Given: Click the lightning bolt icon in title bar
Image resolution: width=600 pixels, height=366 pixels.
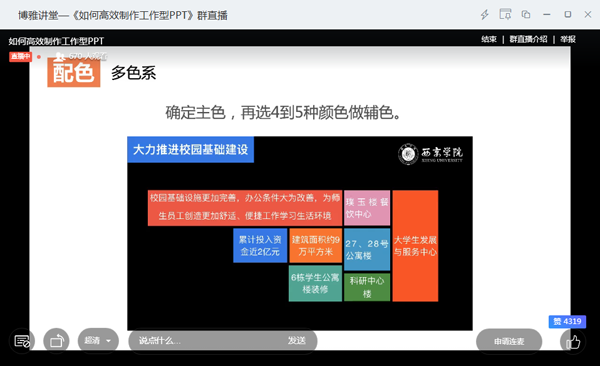Looking at the screenshot, I should click(x=484, y=15).
